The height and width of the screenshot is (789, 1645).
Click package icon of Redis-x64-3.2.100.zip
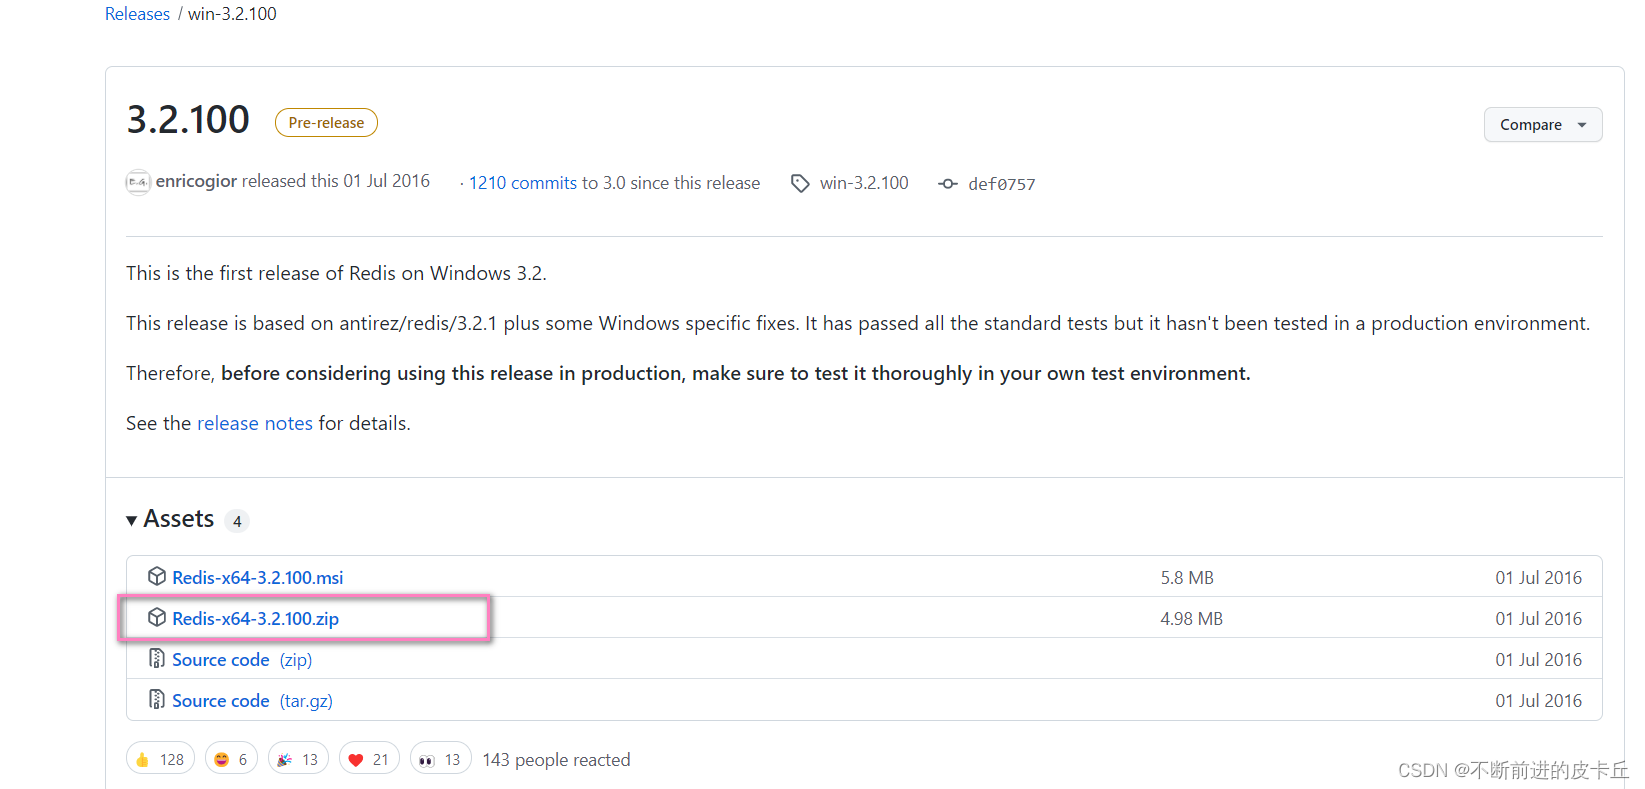157,617
